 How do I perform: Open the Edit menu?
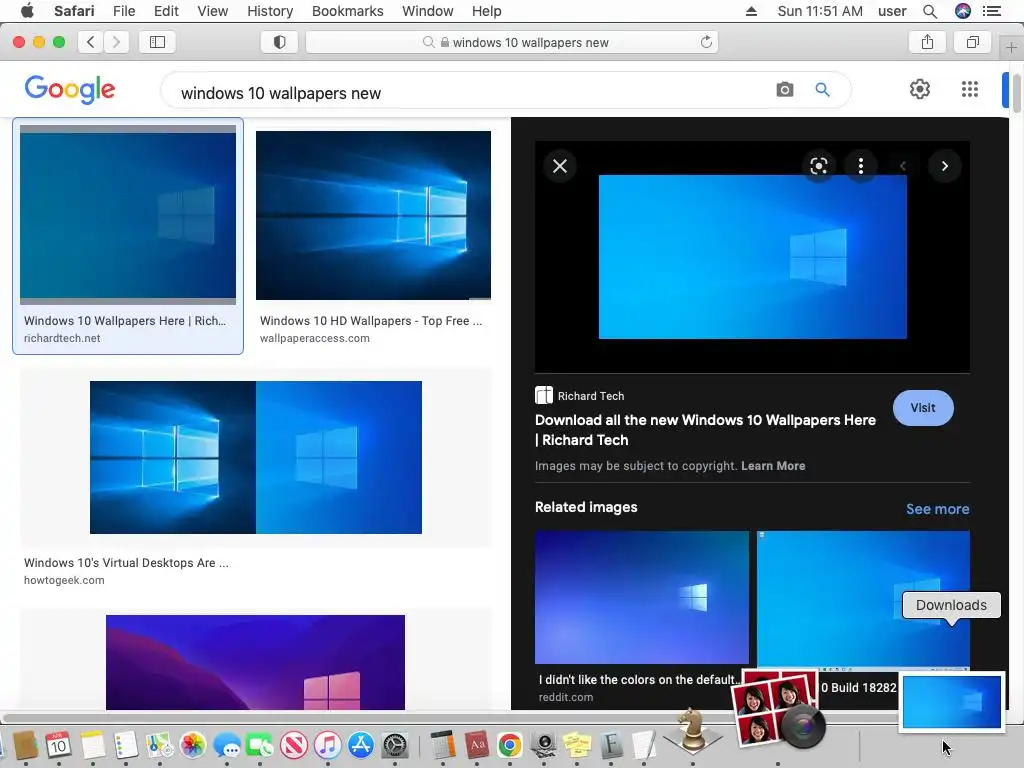tap(166, 11)
